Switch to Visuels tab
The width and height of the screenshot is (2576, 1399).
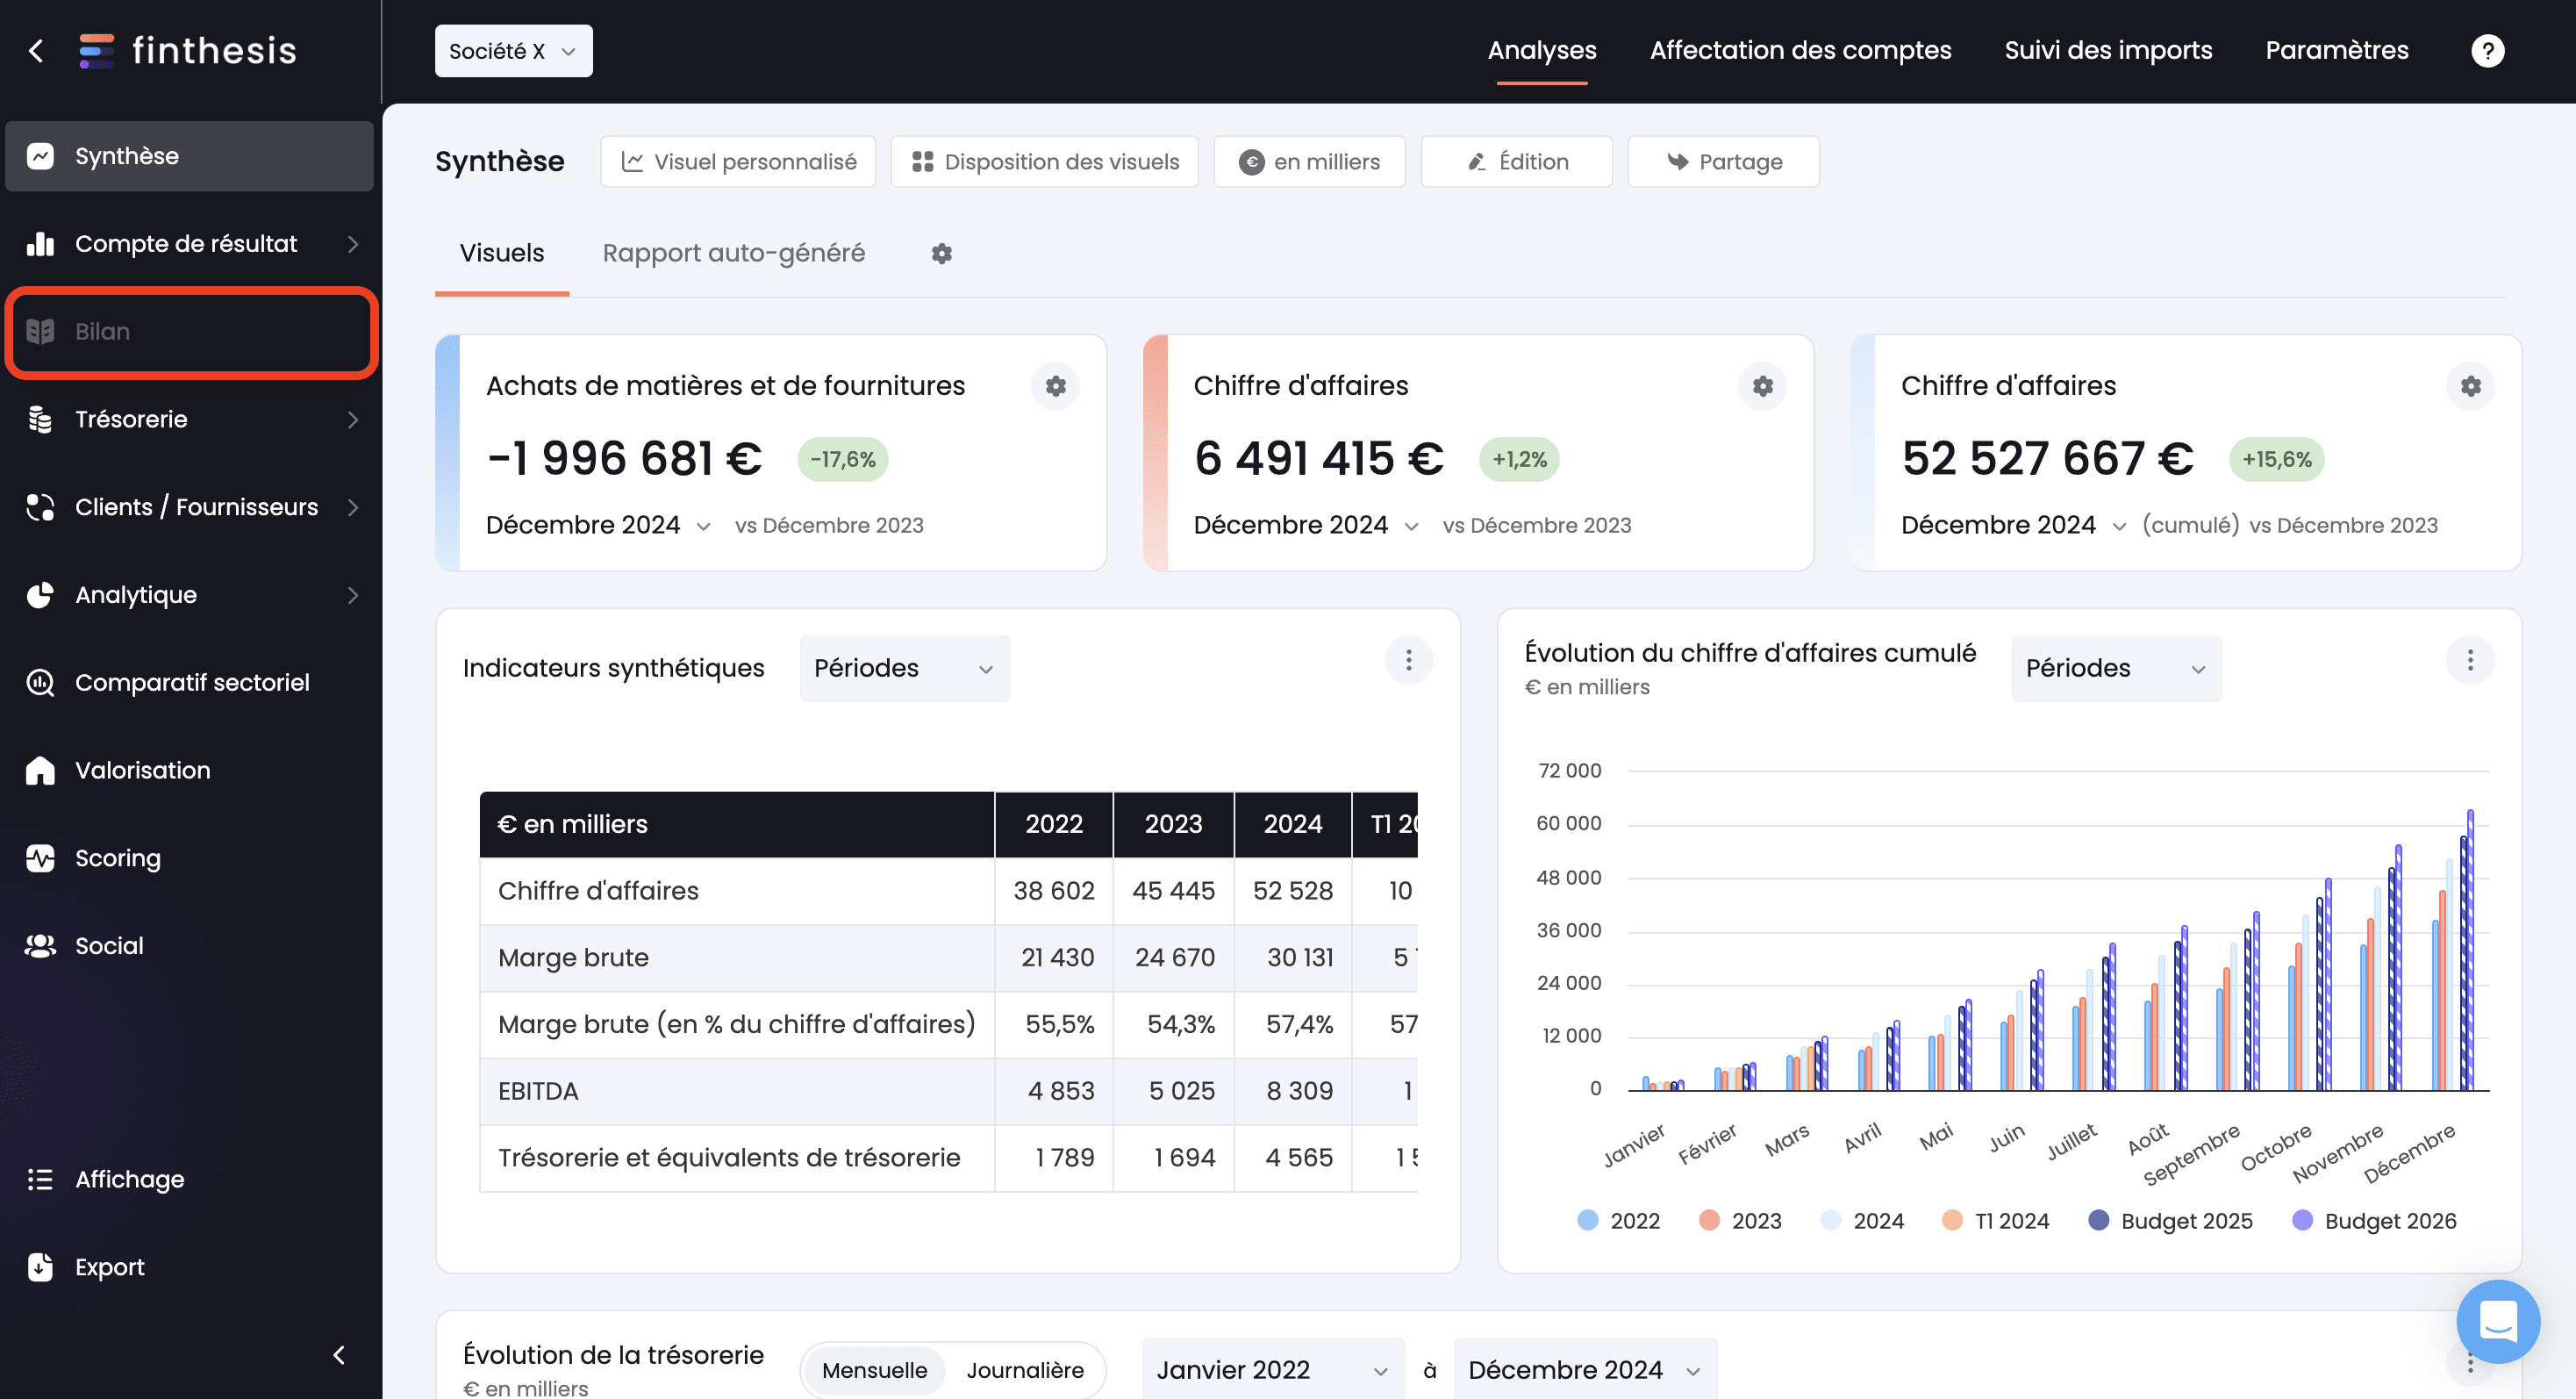coord(502,253)
